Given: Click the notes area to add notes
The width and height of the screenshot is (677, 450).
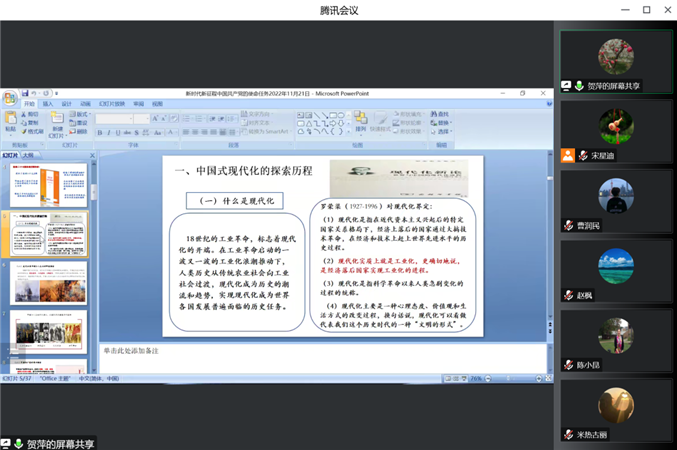Looking at the screenshot, I should coord(320,352).
